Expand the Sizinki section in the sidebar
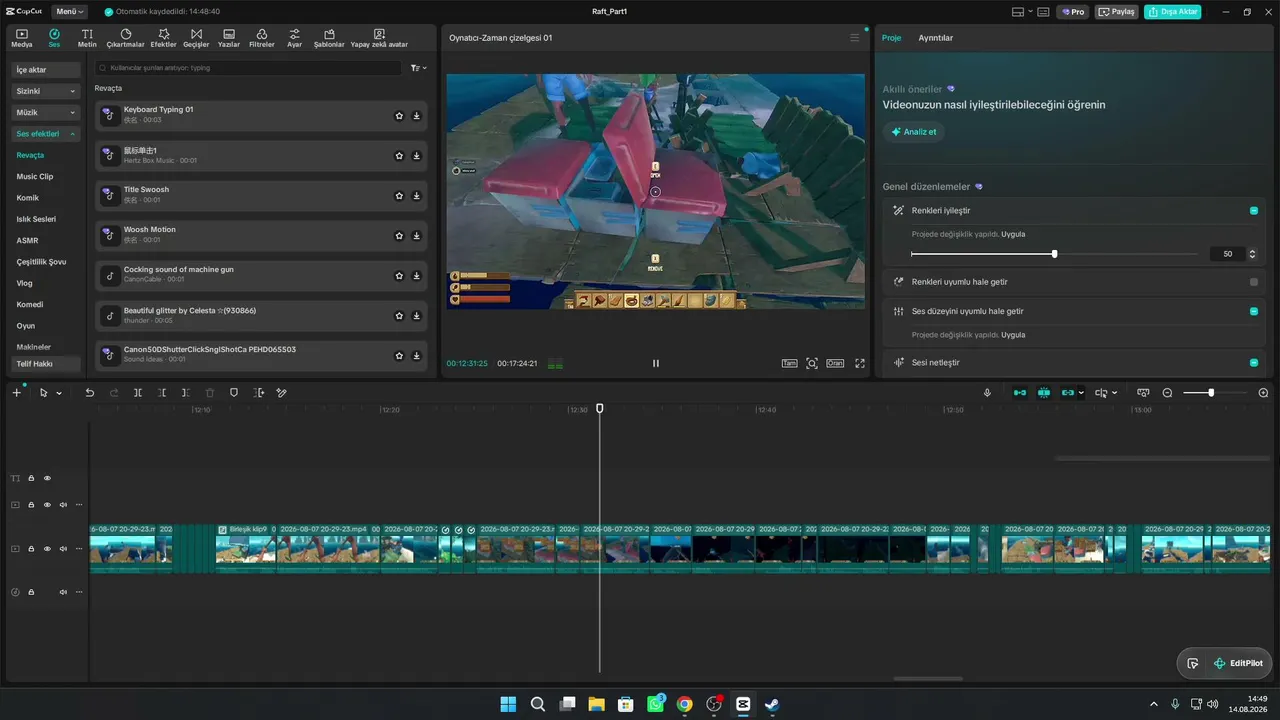The height and width of the screenshot is (720, 1280). tap(46, 91)
